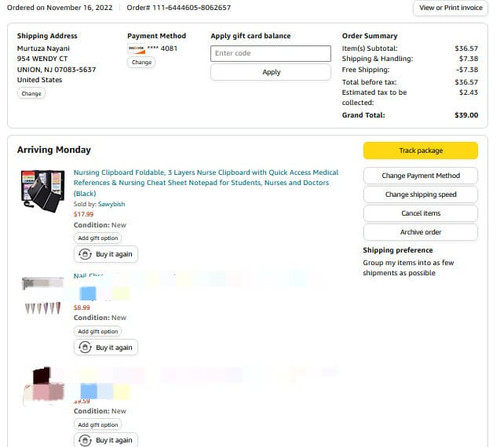
Task: Apply the gift card balance
Action: point(270,72)
